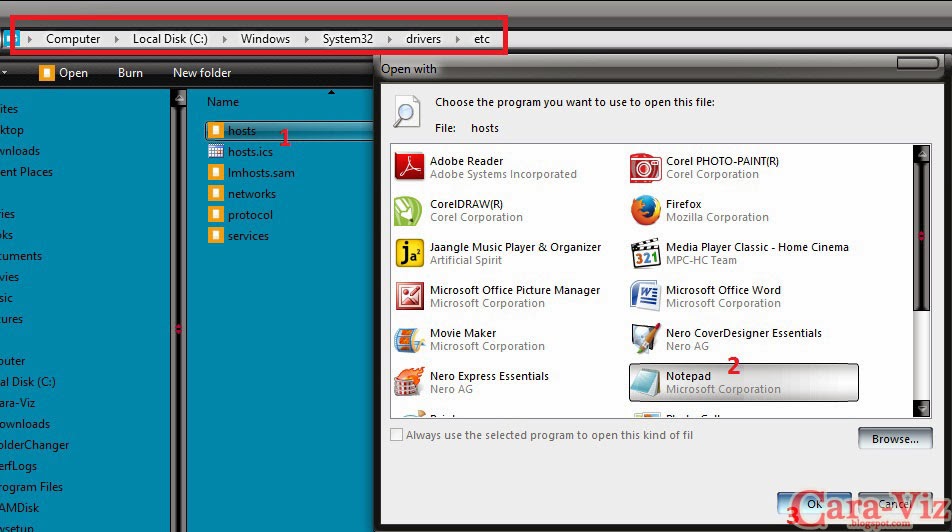The image size is (952, 532).
Task: Select the ownloads folder under Local Disk
Action: [25, 424]
